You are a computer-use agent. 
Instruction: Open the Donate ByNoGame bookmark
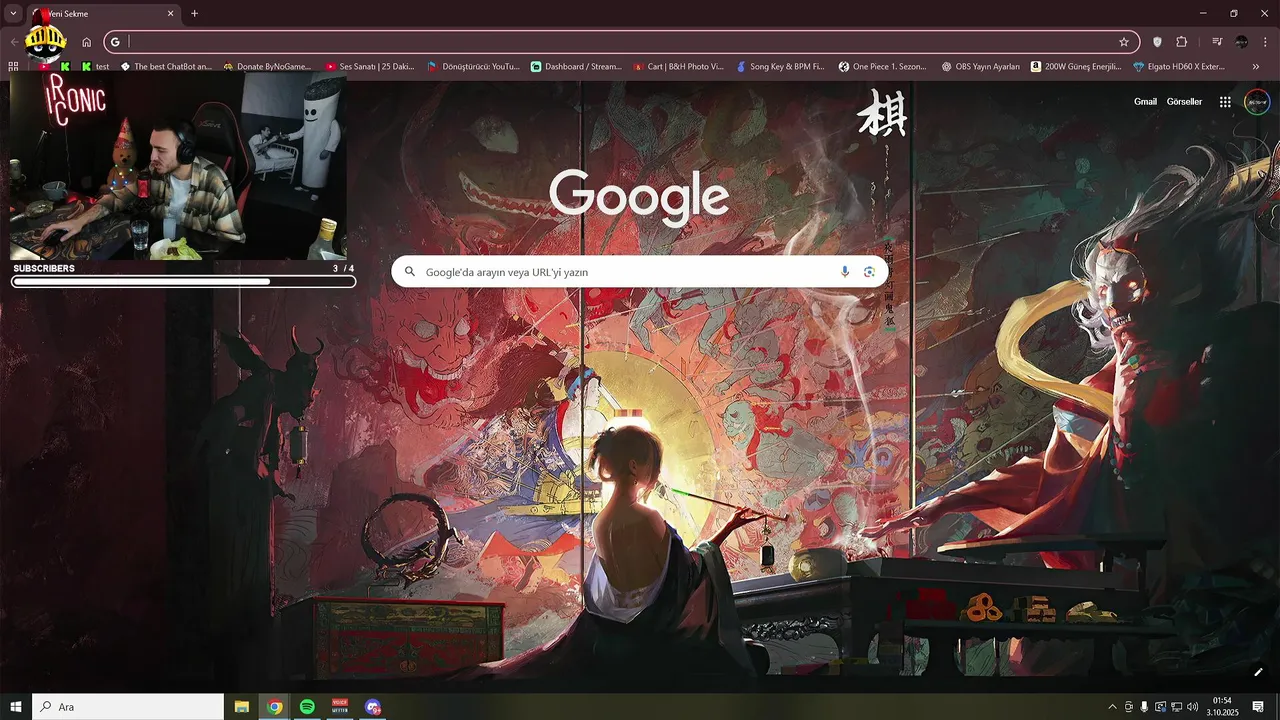[x=267, y=67]
